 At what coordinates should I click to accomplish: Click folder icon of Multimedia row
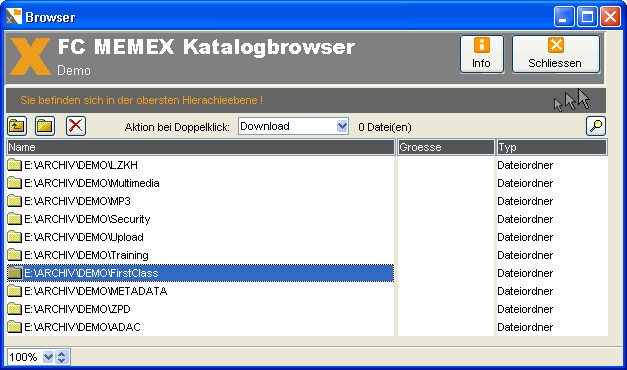point(14,183)
